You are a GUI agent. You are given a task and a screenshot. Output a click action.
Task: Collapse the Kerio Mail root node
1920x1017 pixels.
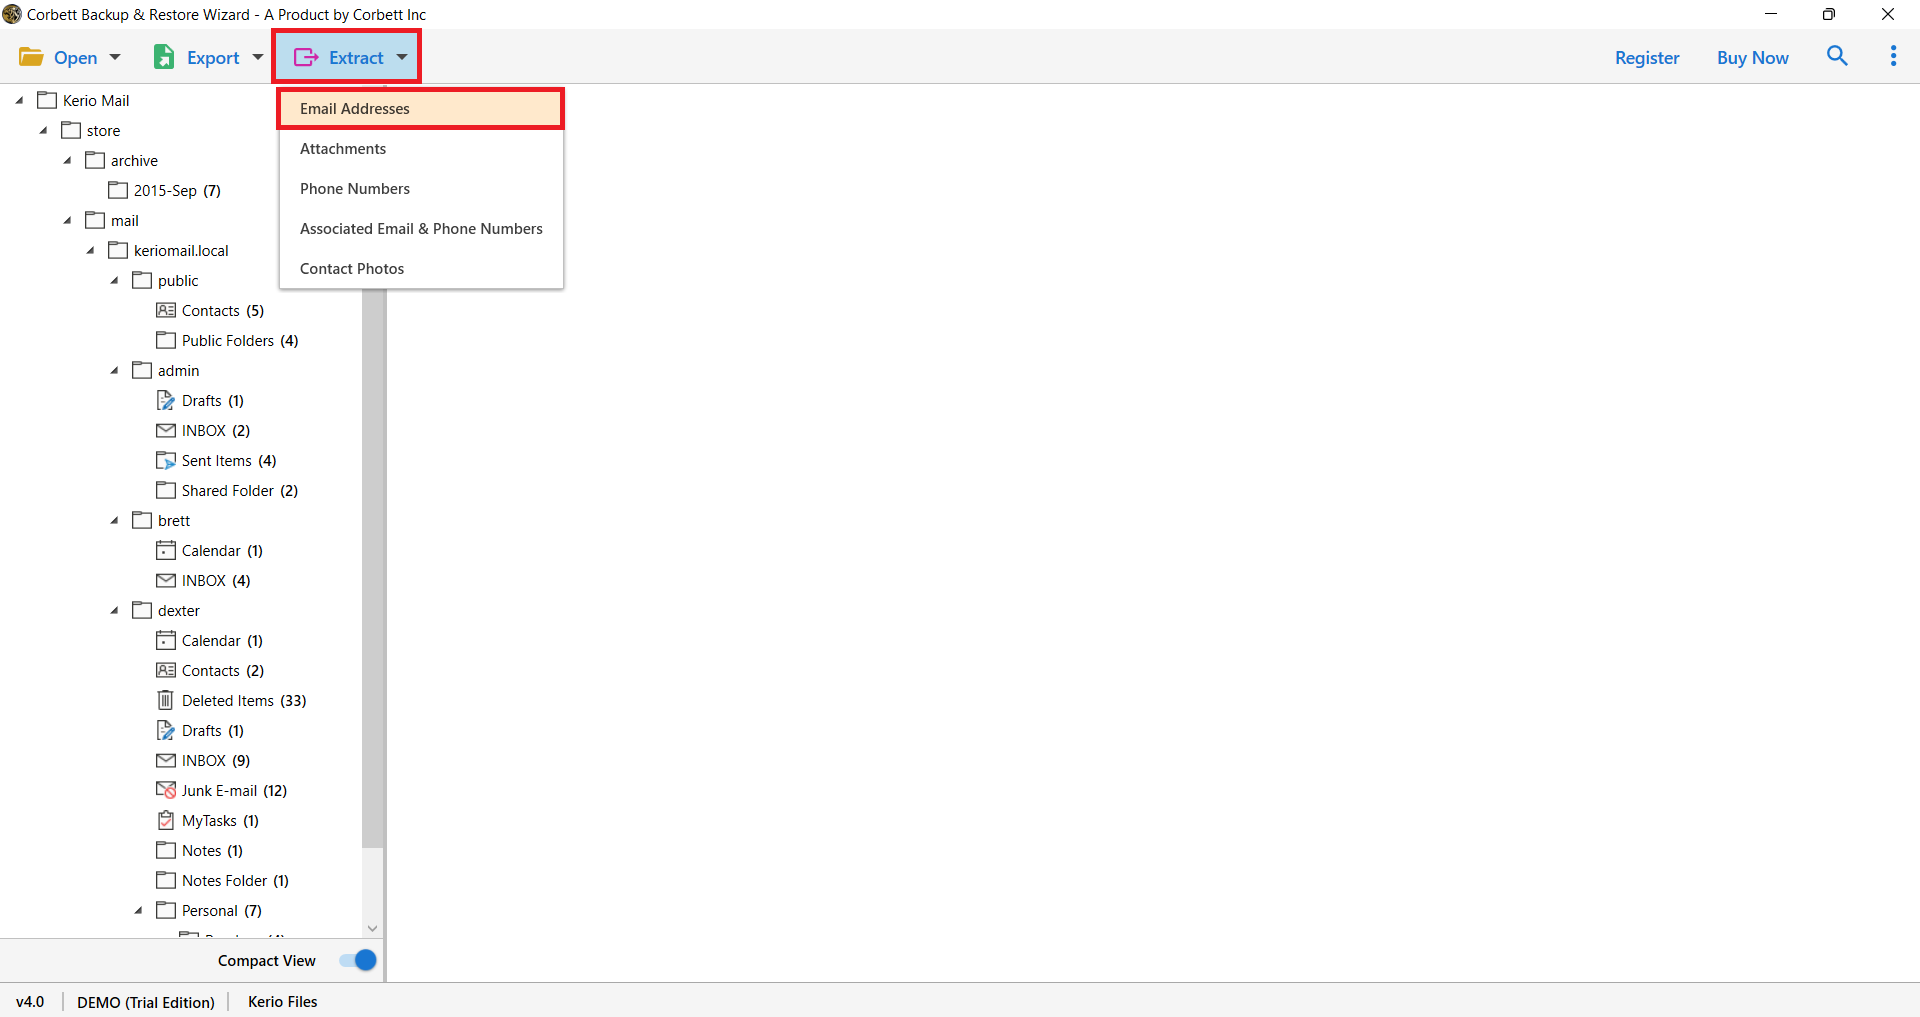click(19, 100)
